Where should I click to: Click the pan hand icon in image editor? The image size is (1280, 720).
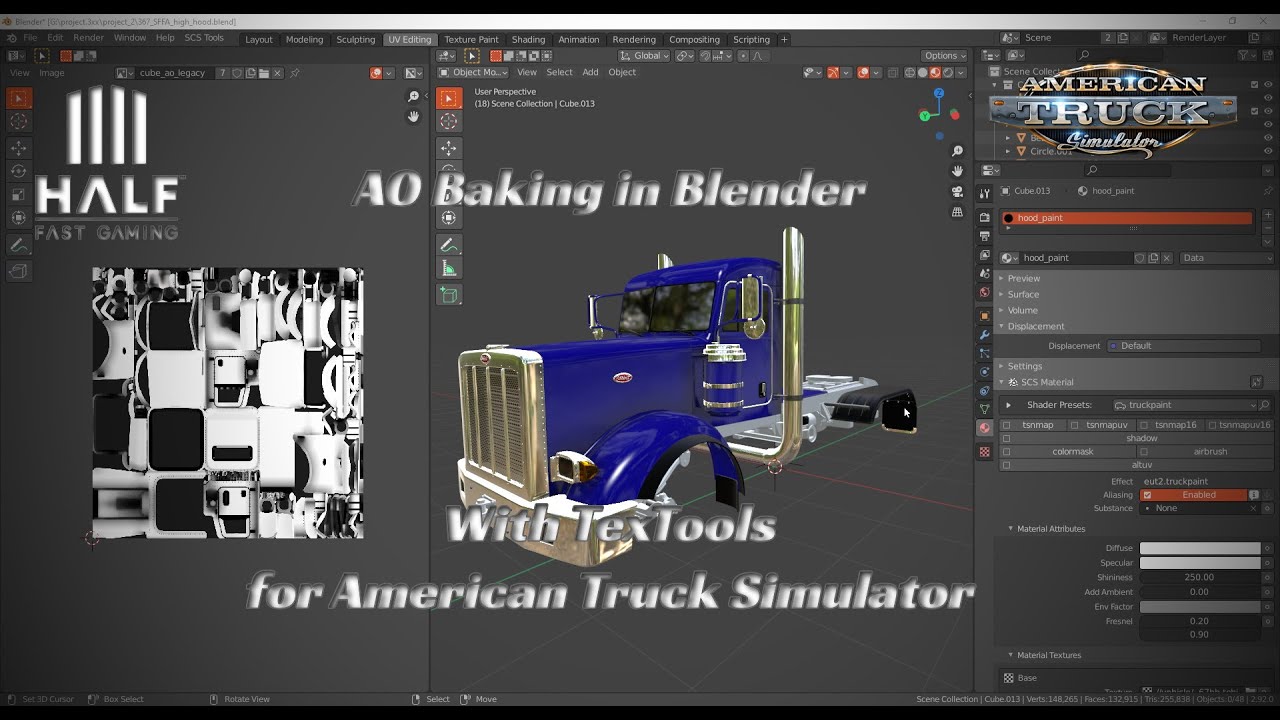pos(413,117)
